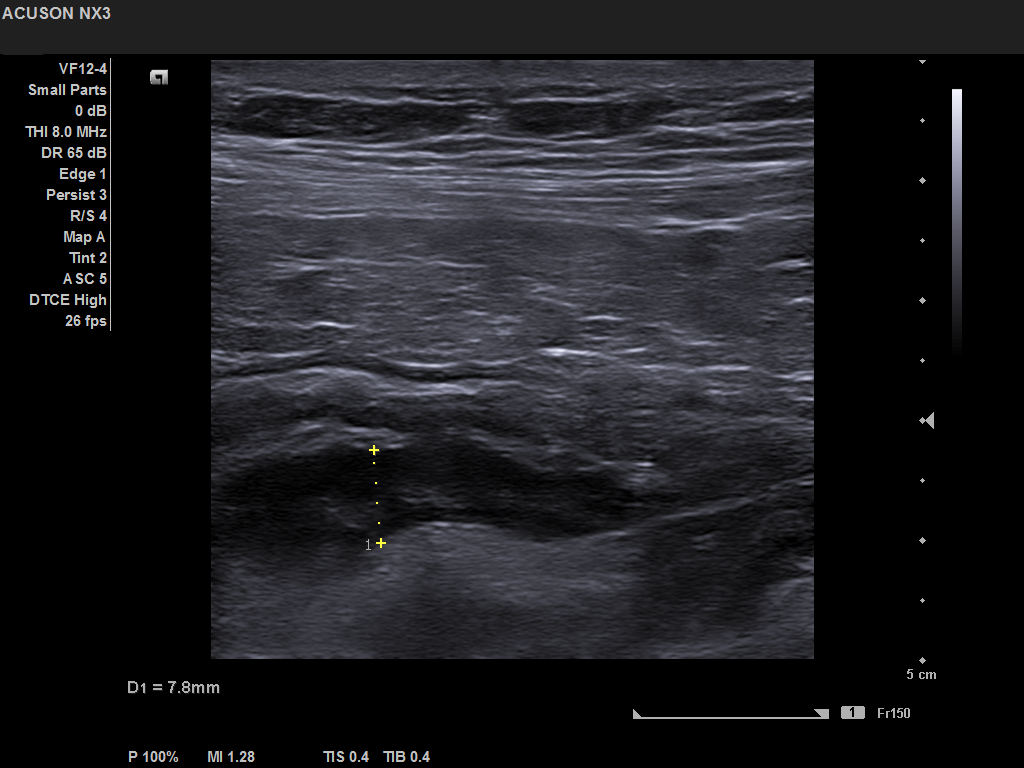The height and width of the screenshot is (768, 1024).
Task: Open the Small Parts exam preset
Action: coord(67,90)
